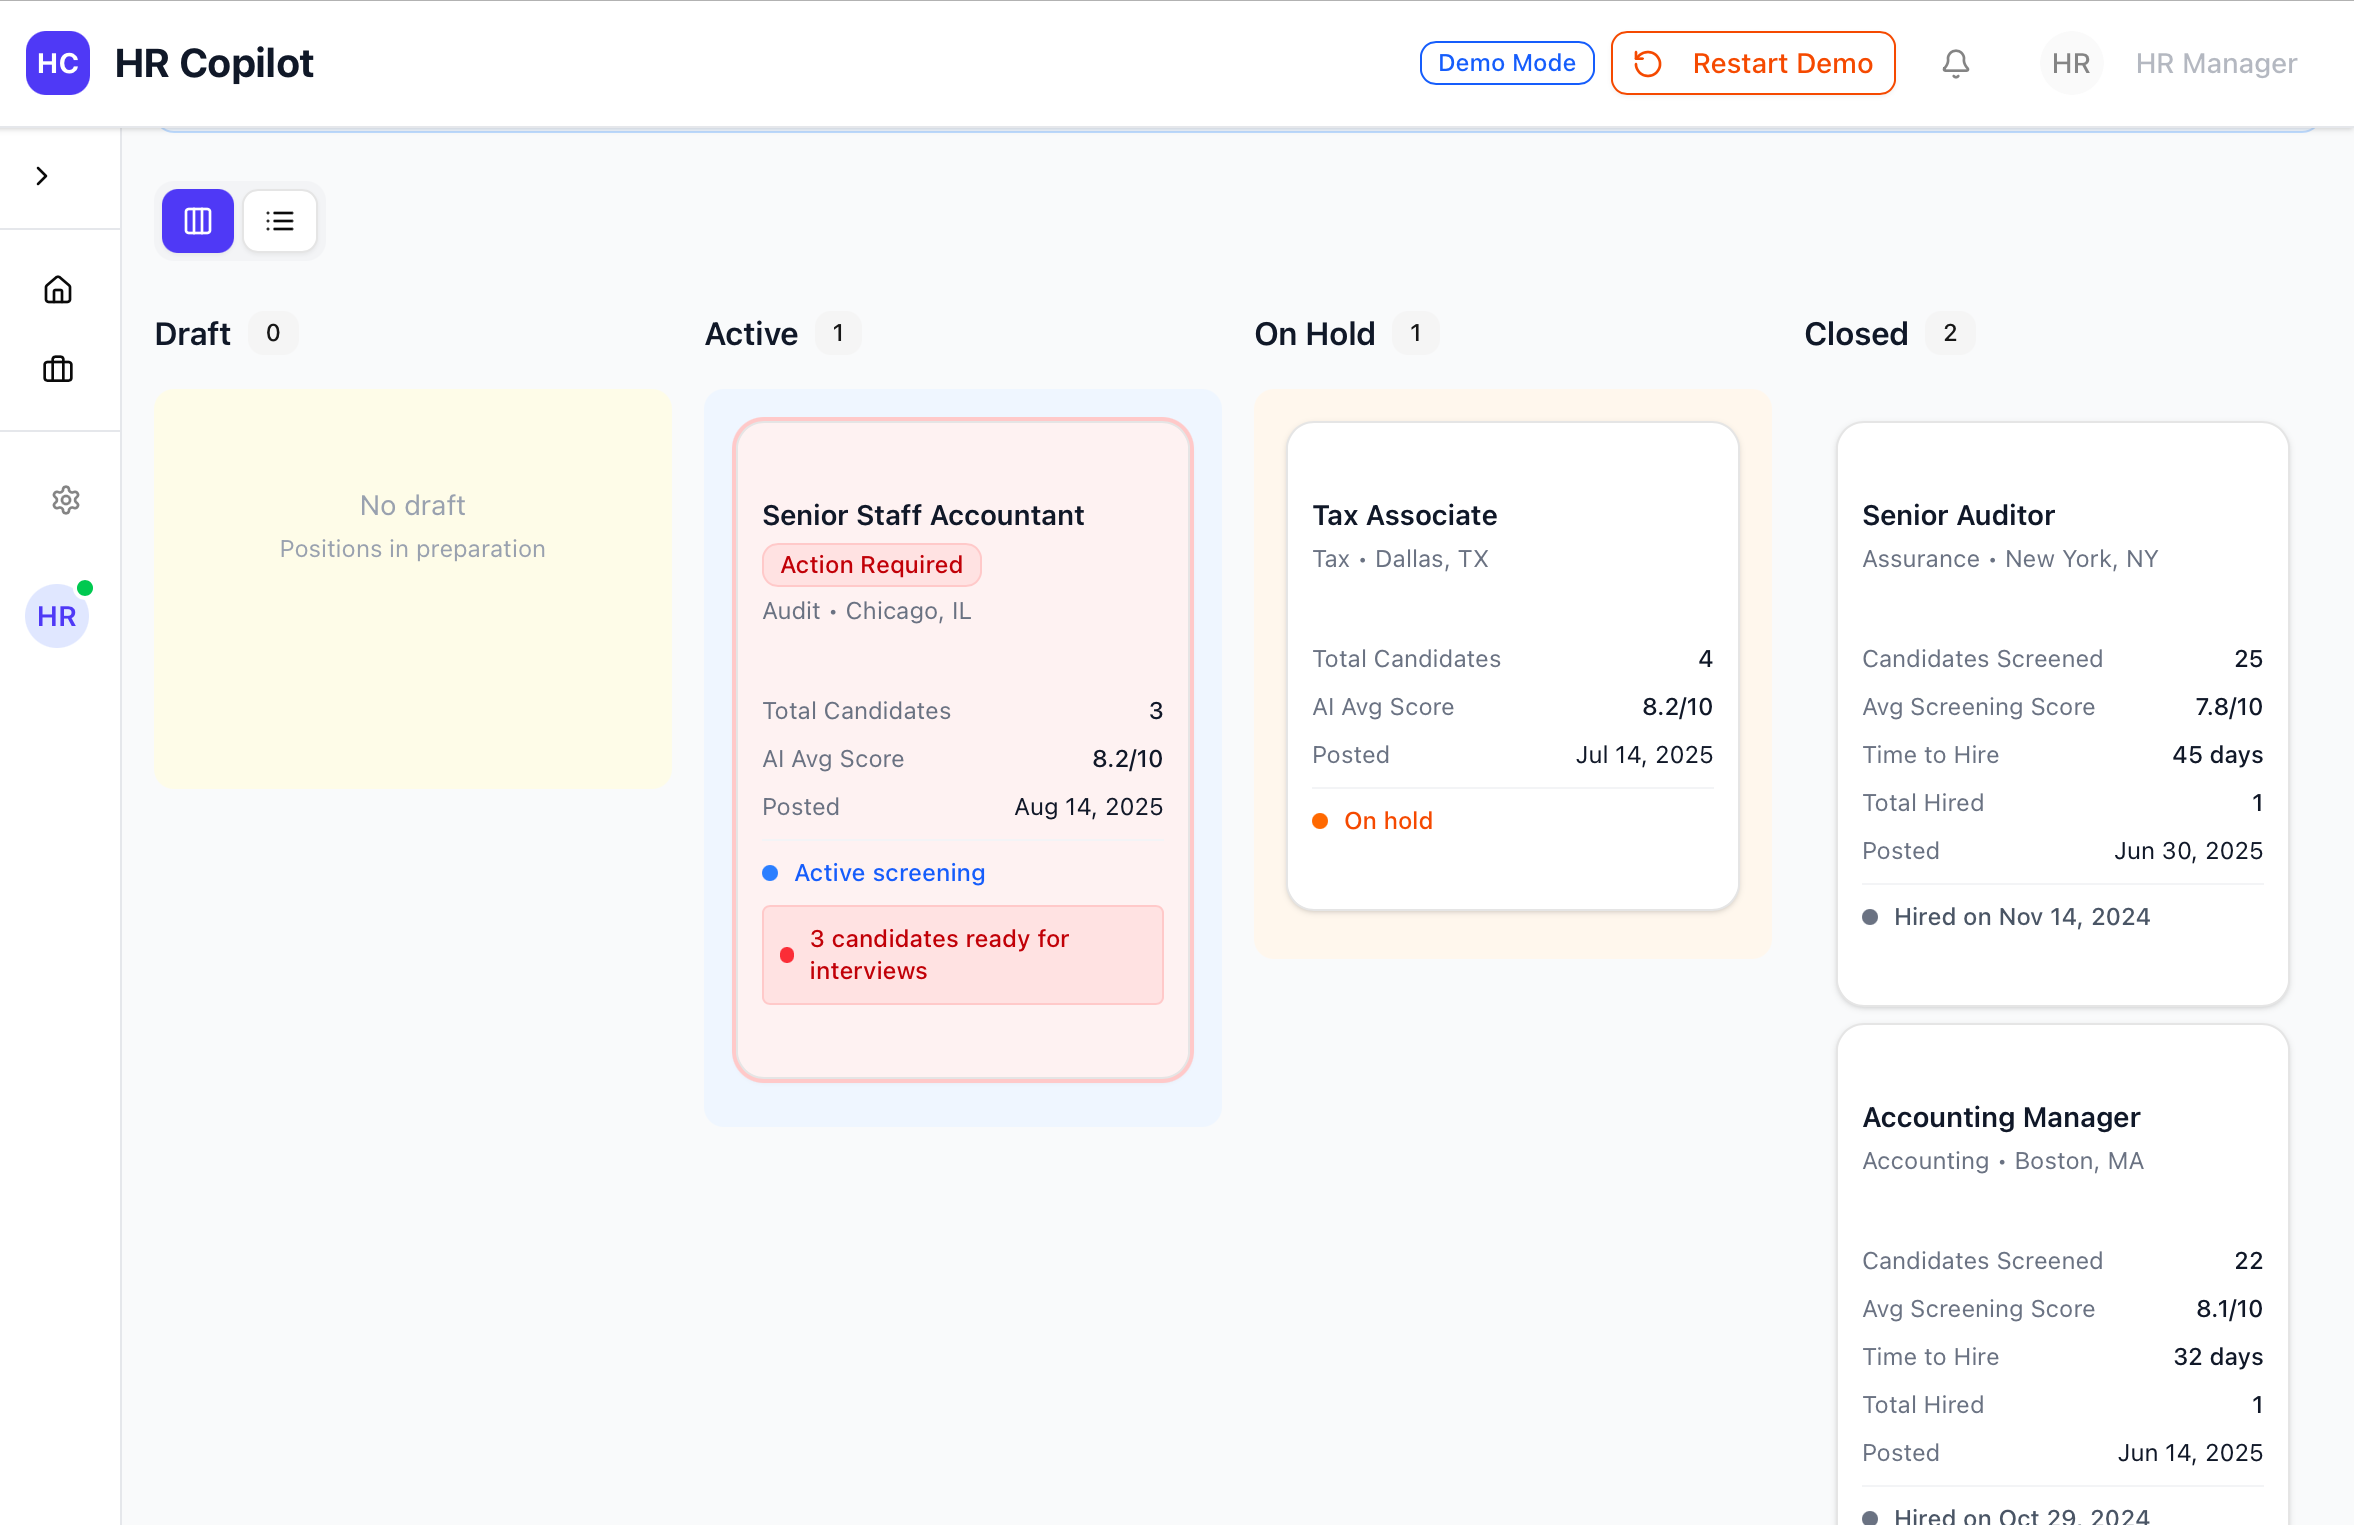Viewport: 2354px width, 1525px height.
Task: Click HR avatar with green status dot
Action: tap(57, 616)
